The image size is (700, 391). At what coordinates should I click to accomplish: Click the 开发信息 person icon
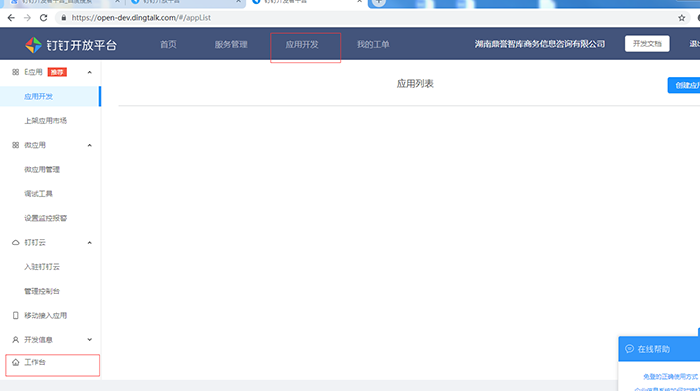click(x=16, y=340)
